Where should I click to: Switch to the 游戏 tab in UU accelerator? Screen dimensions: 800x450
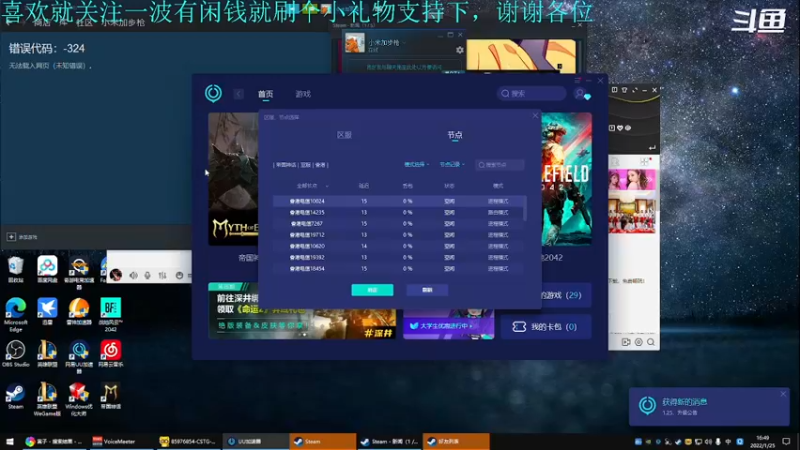(x=303, y=94)
